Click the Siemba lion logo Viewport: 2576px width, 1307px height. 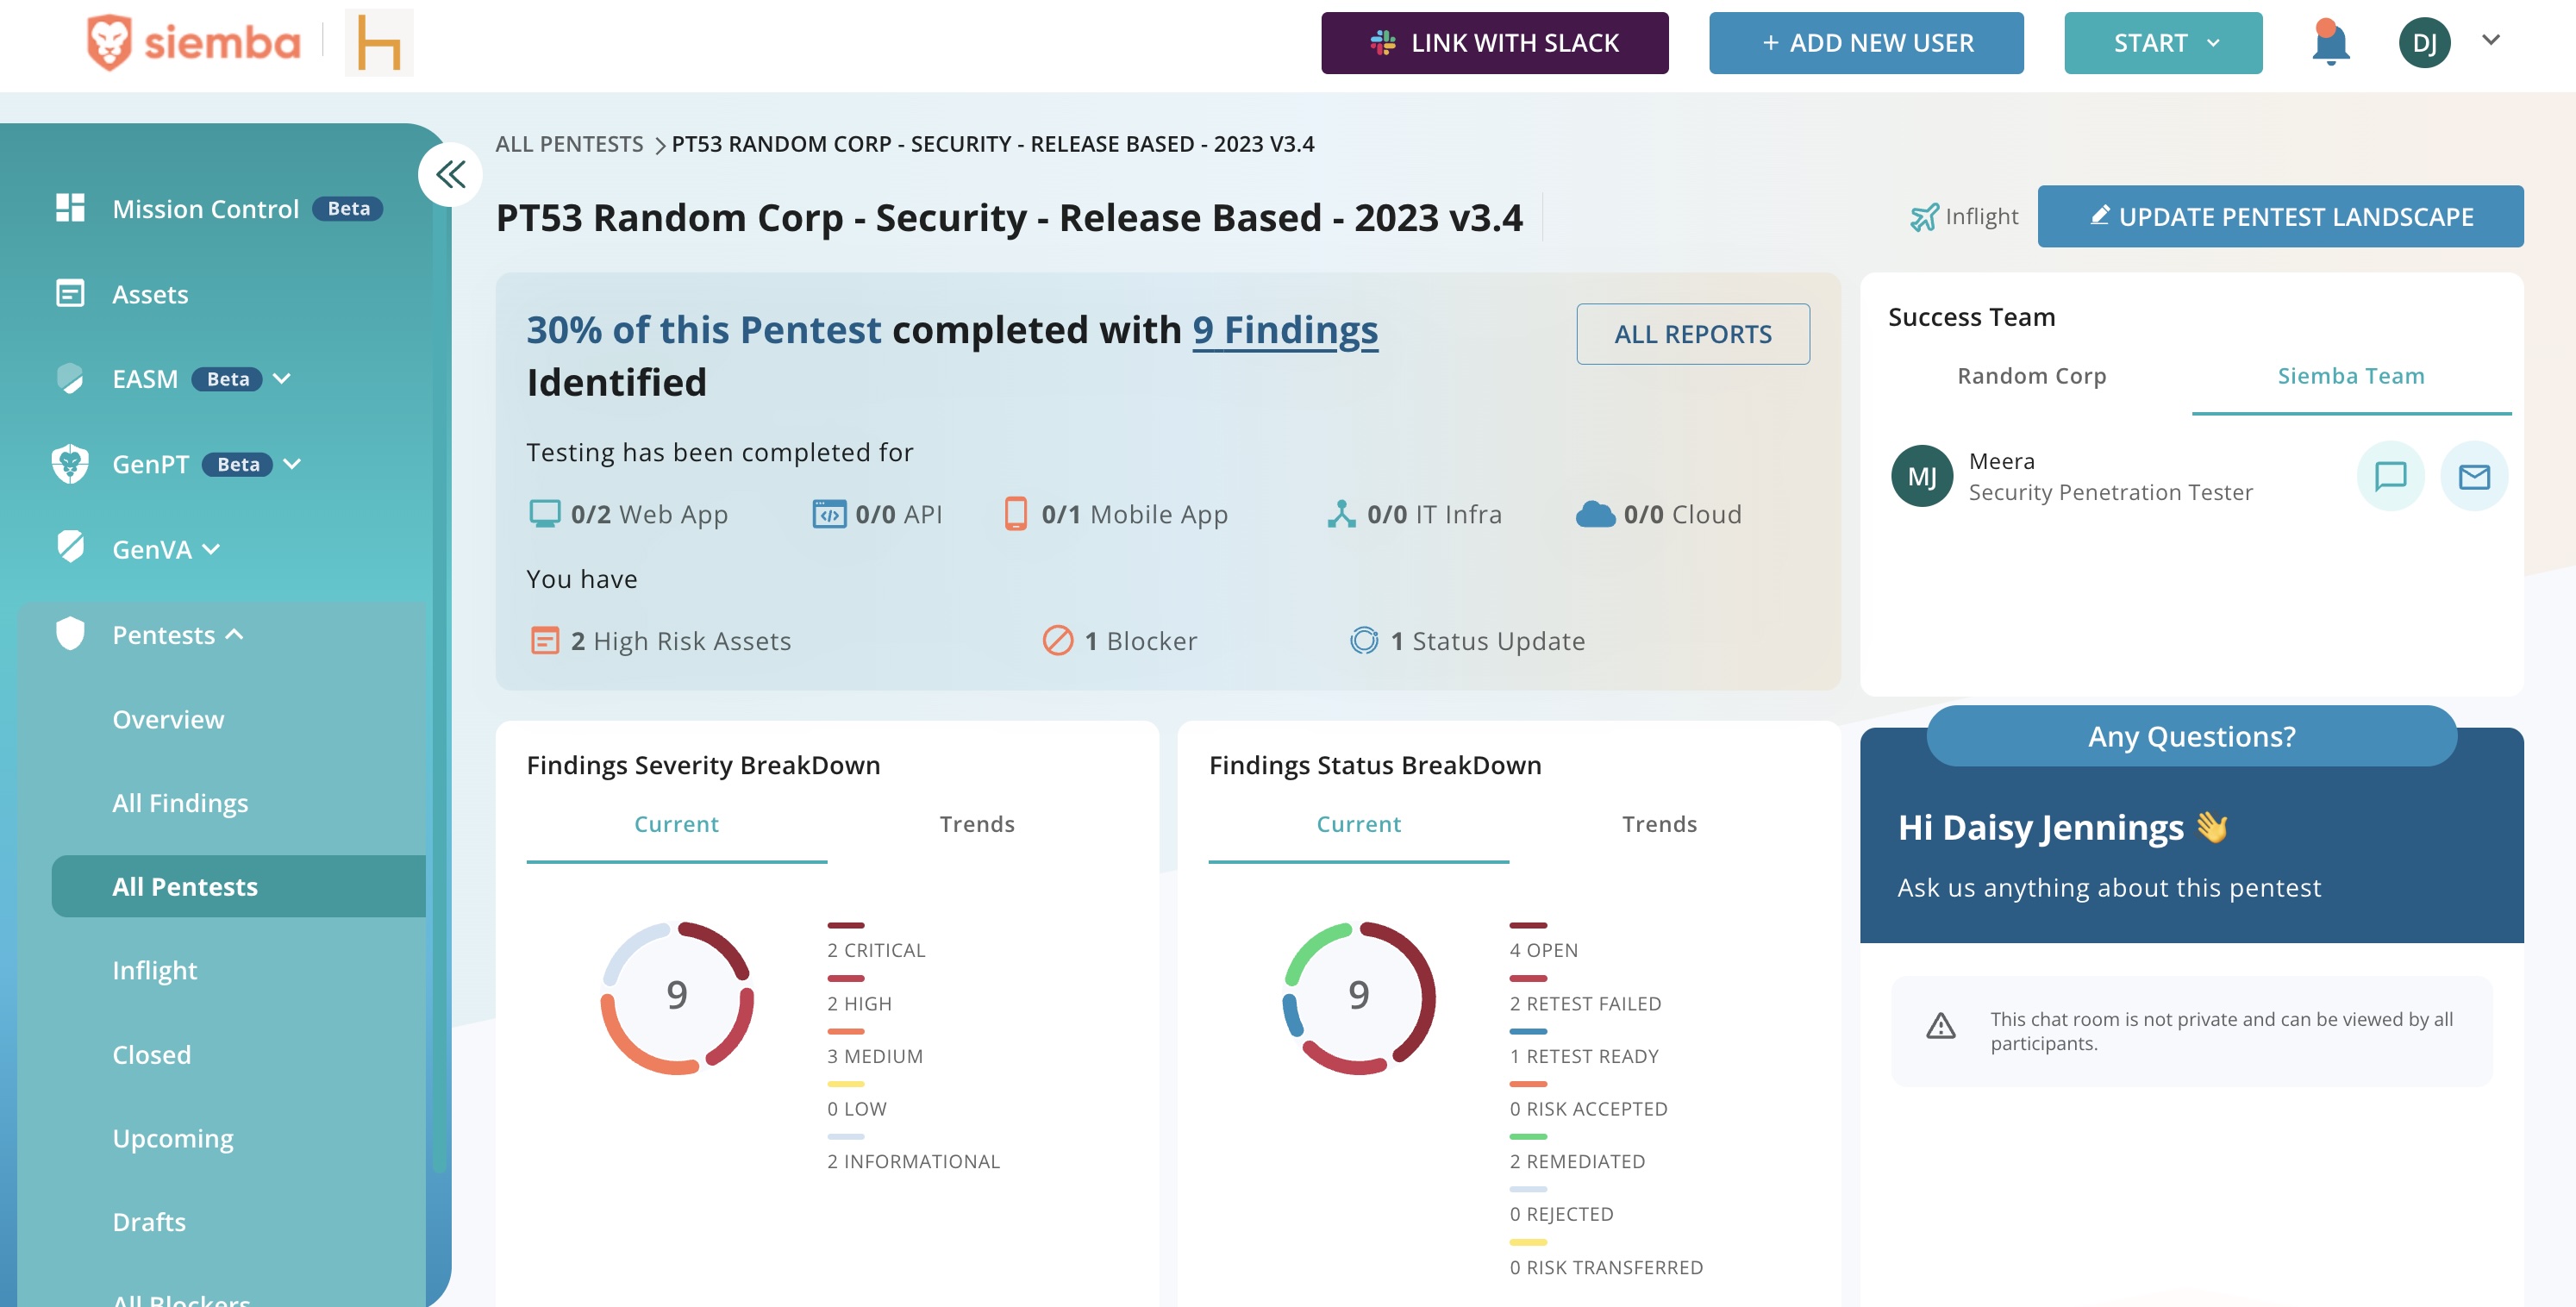pyautogui.click(x=109, y=43)
